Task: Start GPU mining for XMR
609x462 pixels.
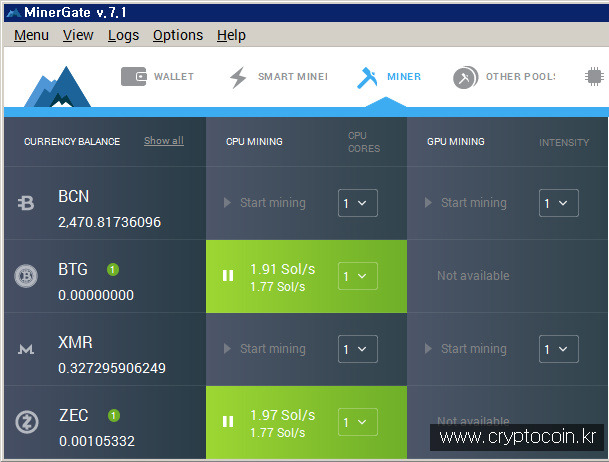Action: pos(466,349)
